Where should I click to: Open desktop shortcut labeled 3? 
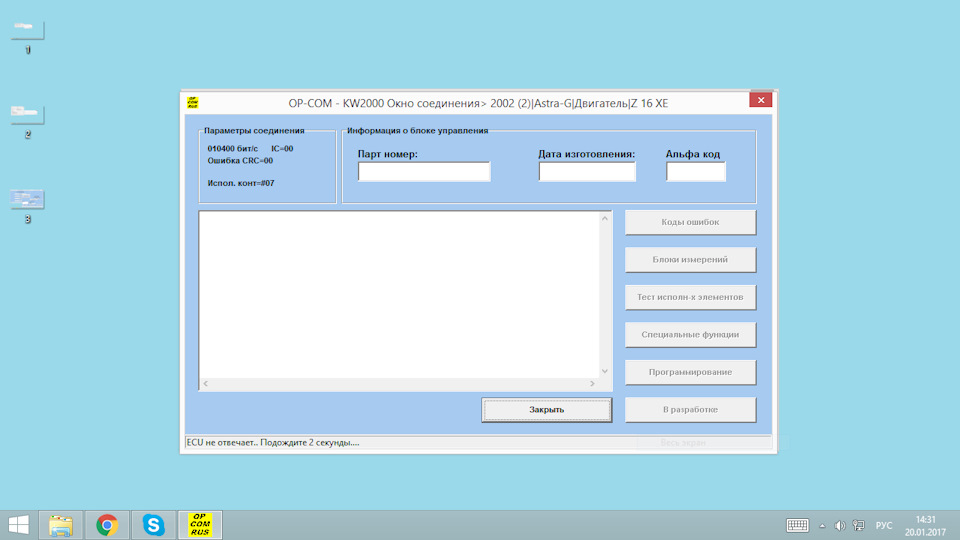[27, 198]
